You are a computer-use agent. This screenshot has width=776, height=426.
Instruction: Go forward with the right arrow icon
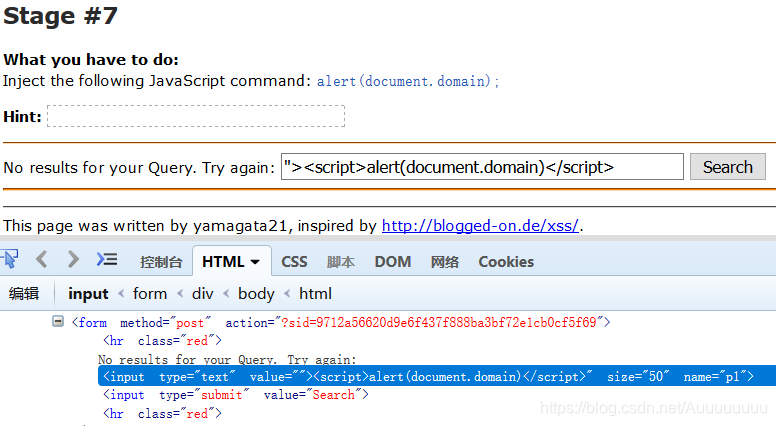(73, 259)
